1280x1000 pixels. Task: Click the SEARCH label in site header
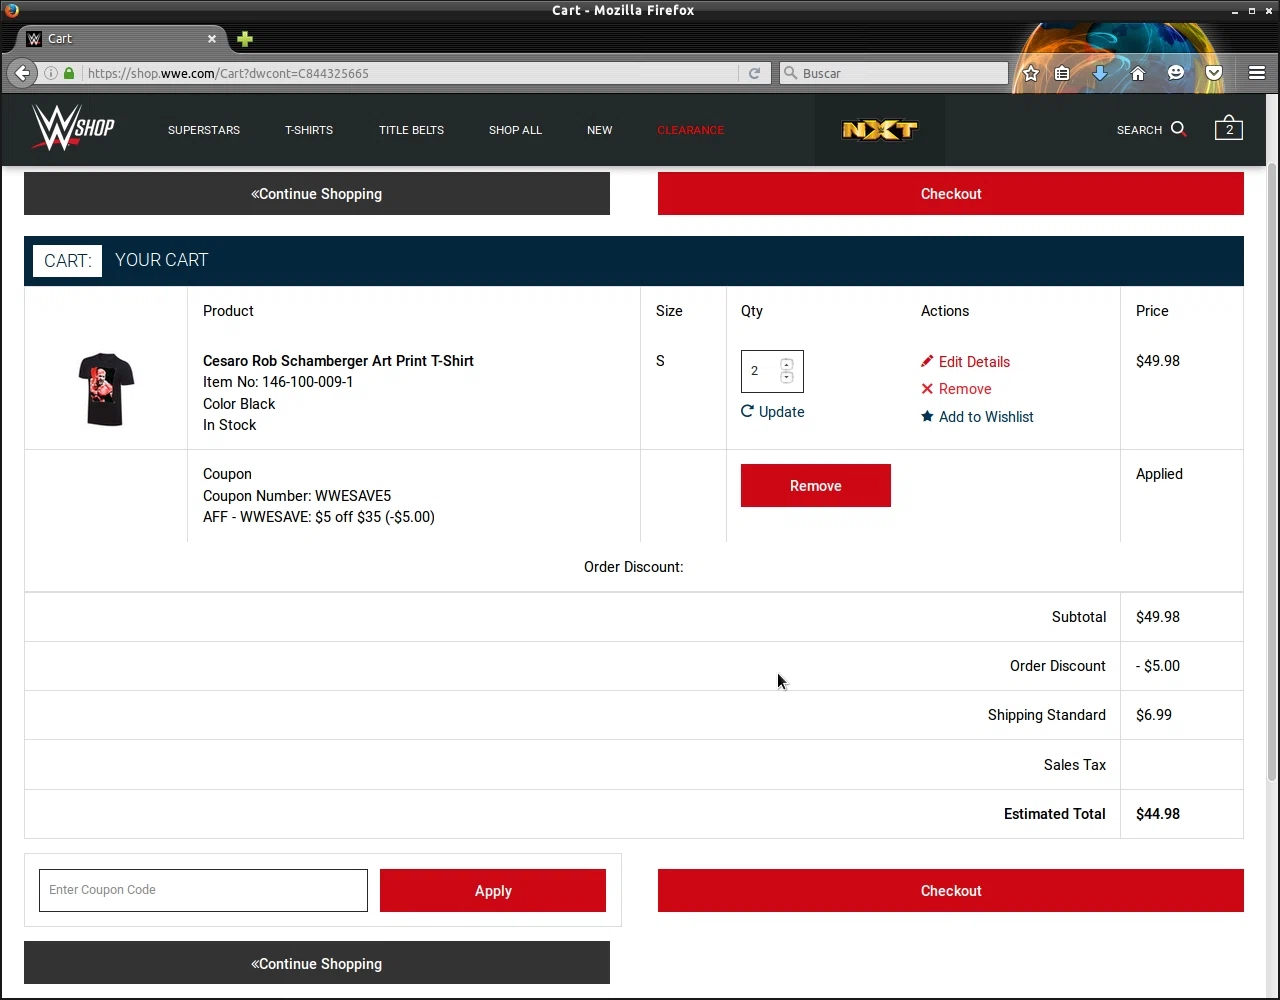[x=1139, y=130]
